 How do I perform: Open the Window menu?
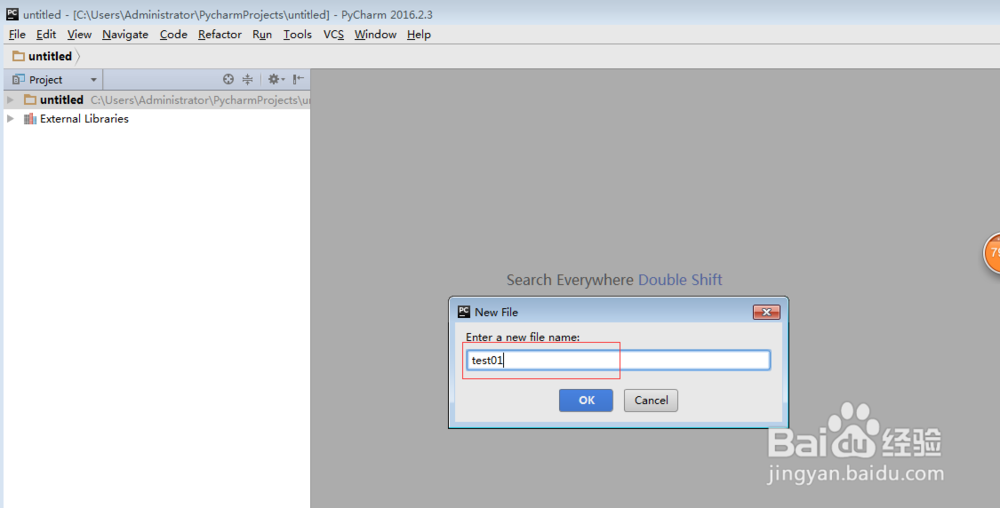click(376, 34)
